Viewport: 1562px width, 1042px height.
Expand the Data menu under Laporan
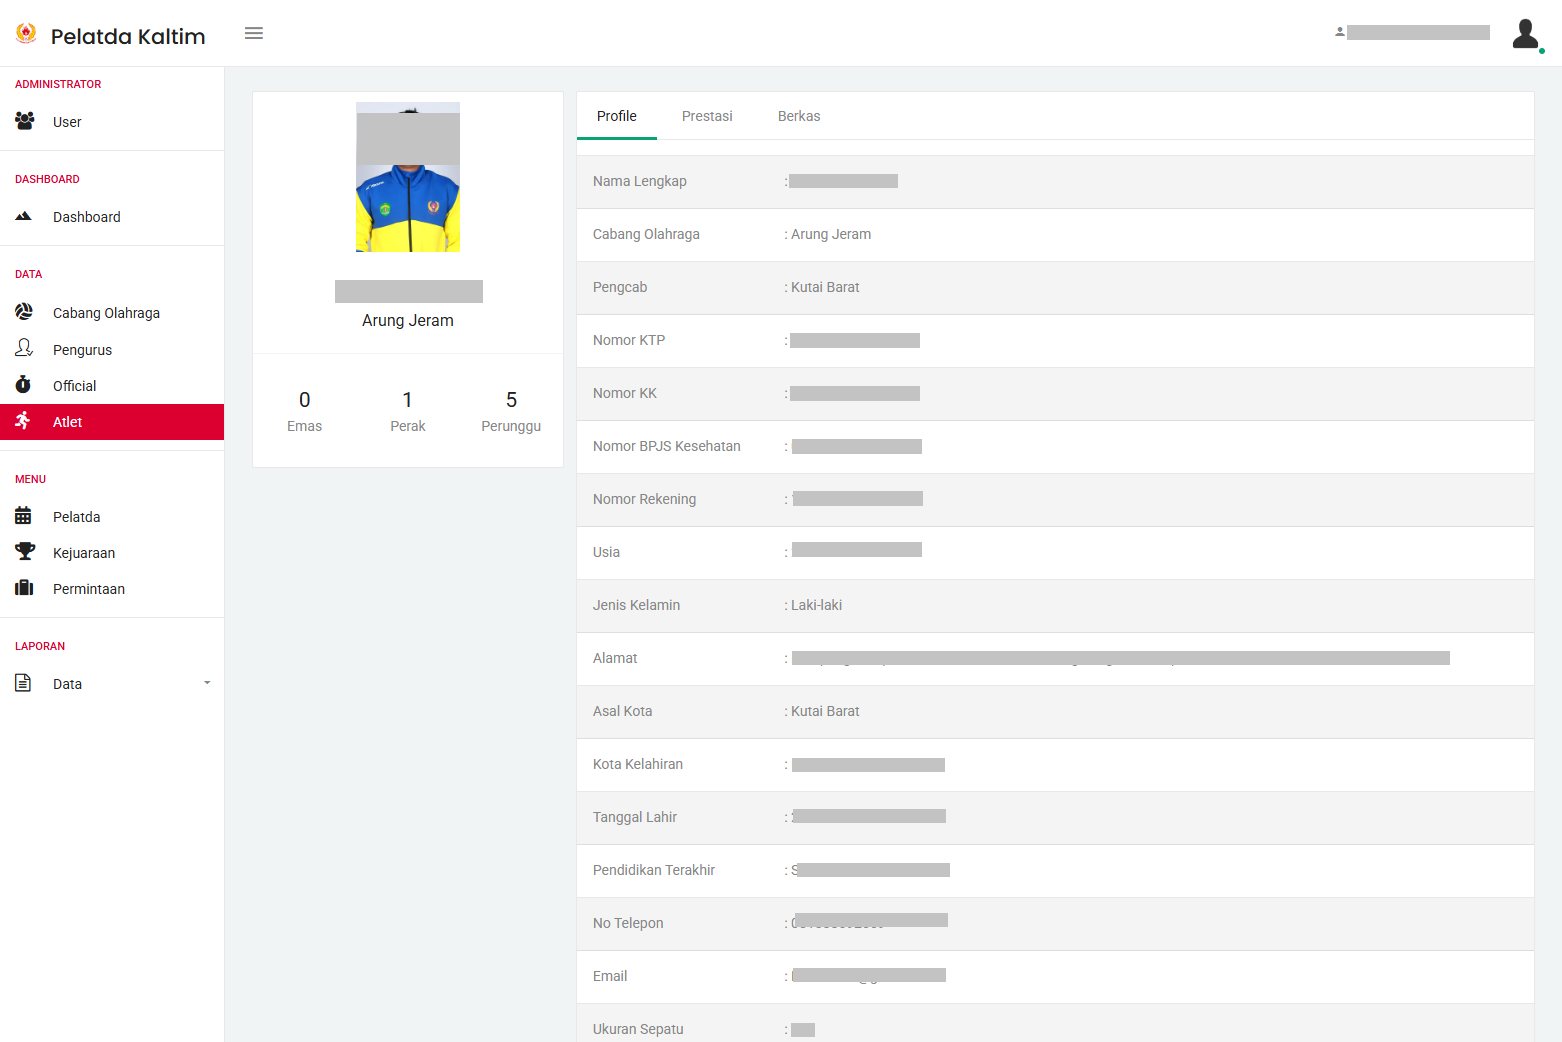68,684
